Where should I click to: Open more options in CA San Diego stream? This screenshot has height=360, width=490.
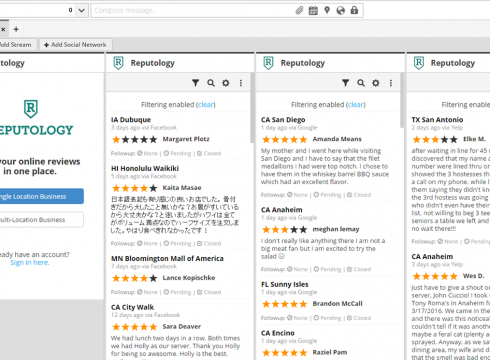tap(391, 83)
